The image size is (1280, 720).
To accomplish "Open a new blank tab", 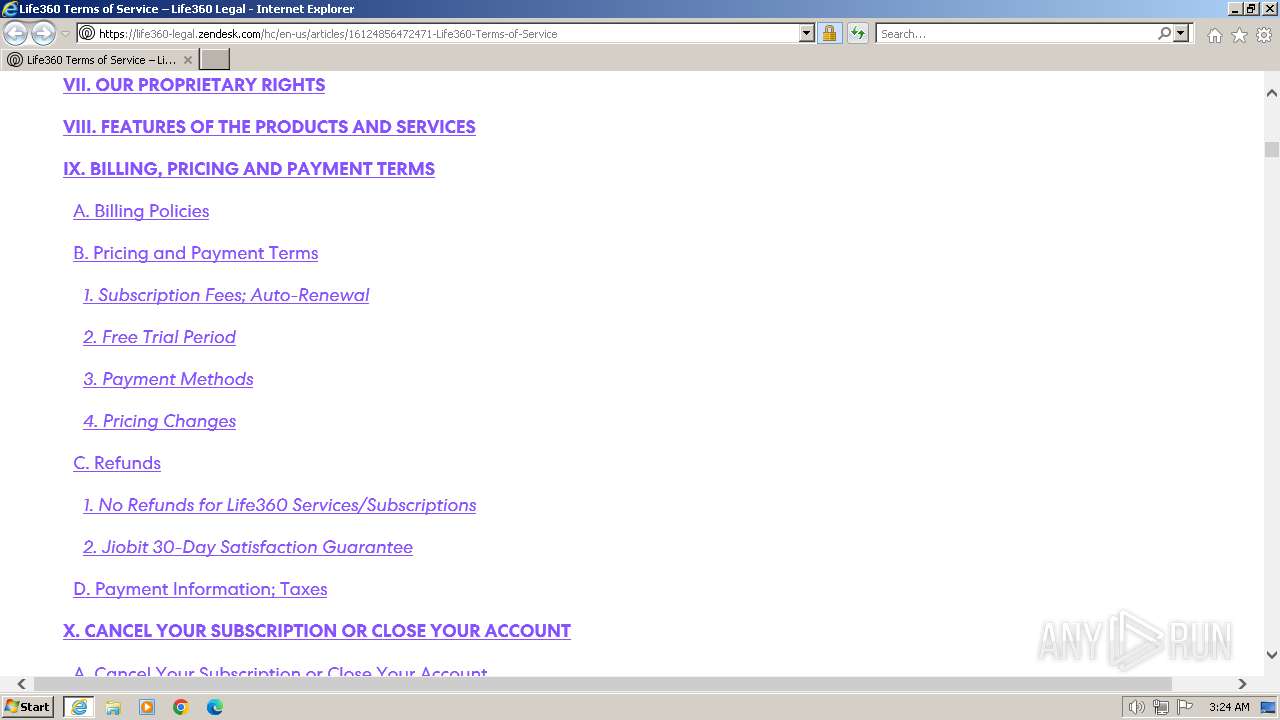I will pos(215,60).
